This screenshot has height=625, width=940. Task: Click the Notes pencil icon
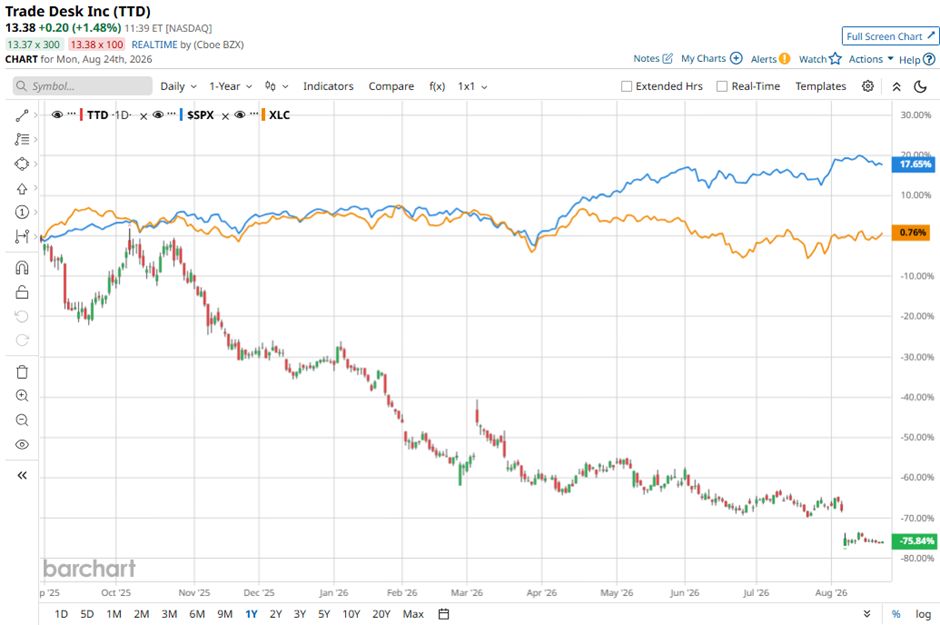(667, 59)
